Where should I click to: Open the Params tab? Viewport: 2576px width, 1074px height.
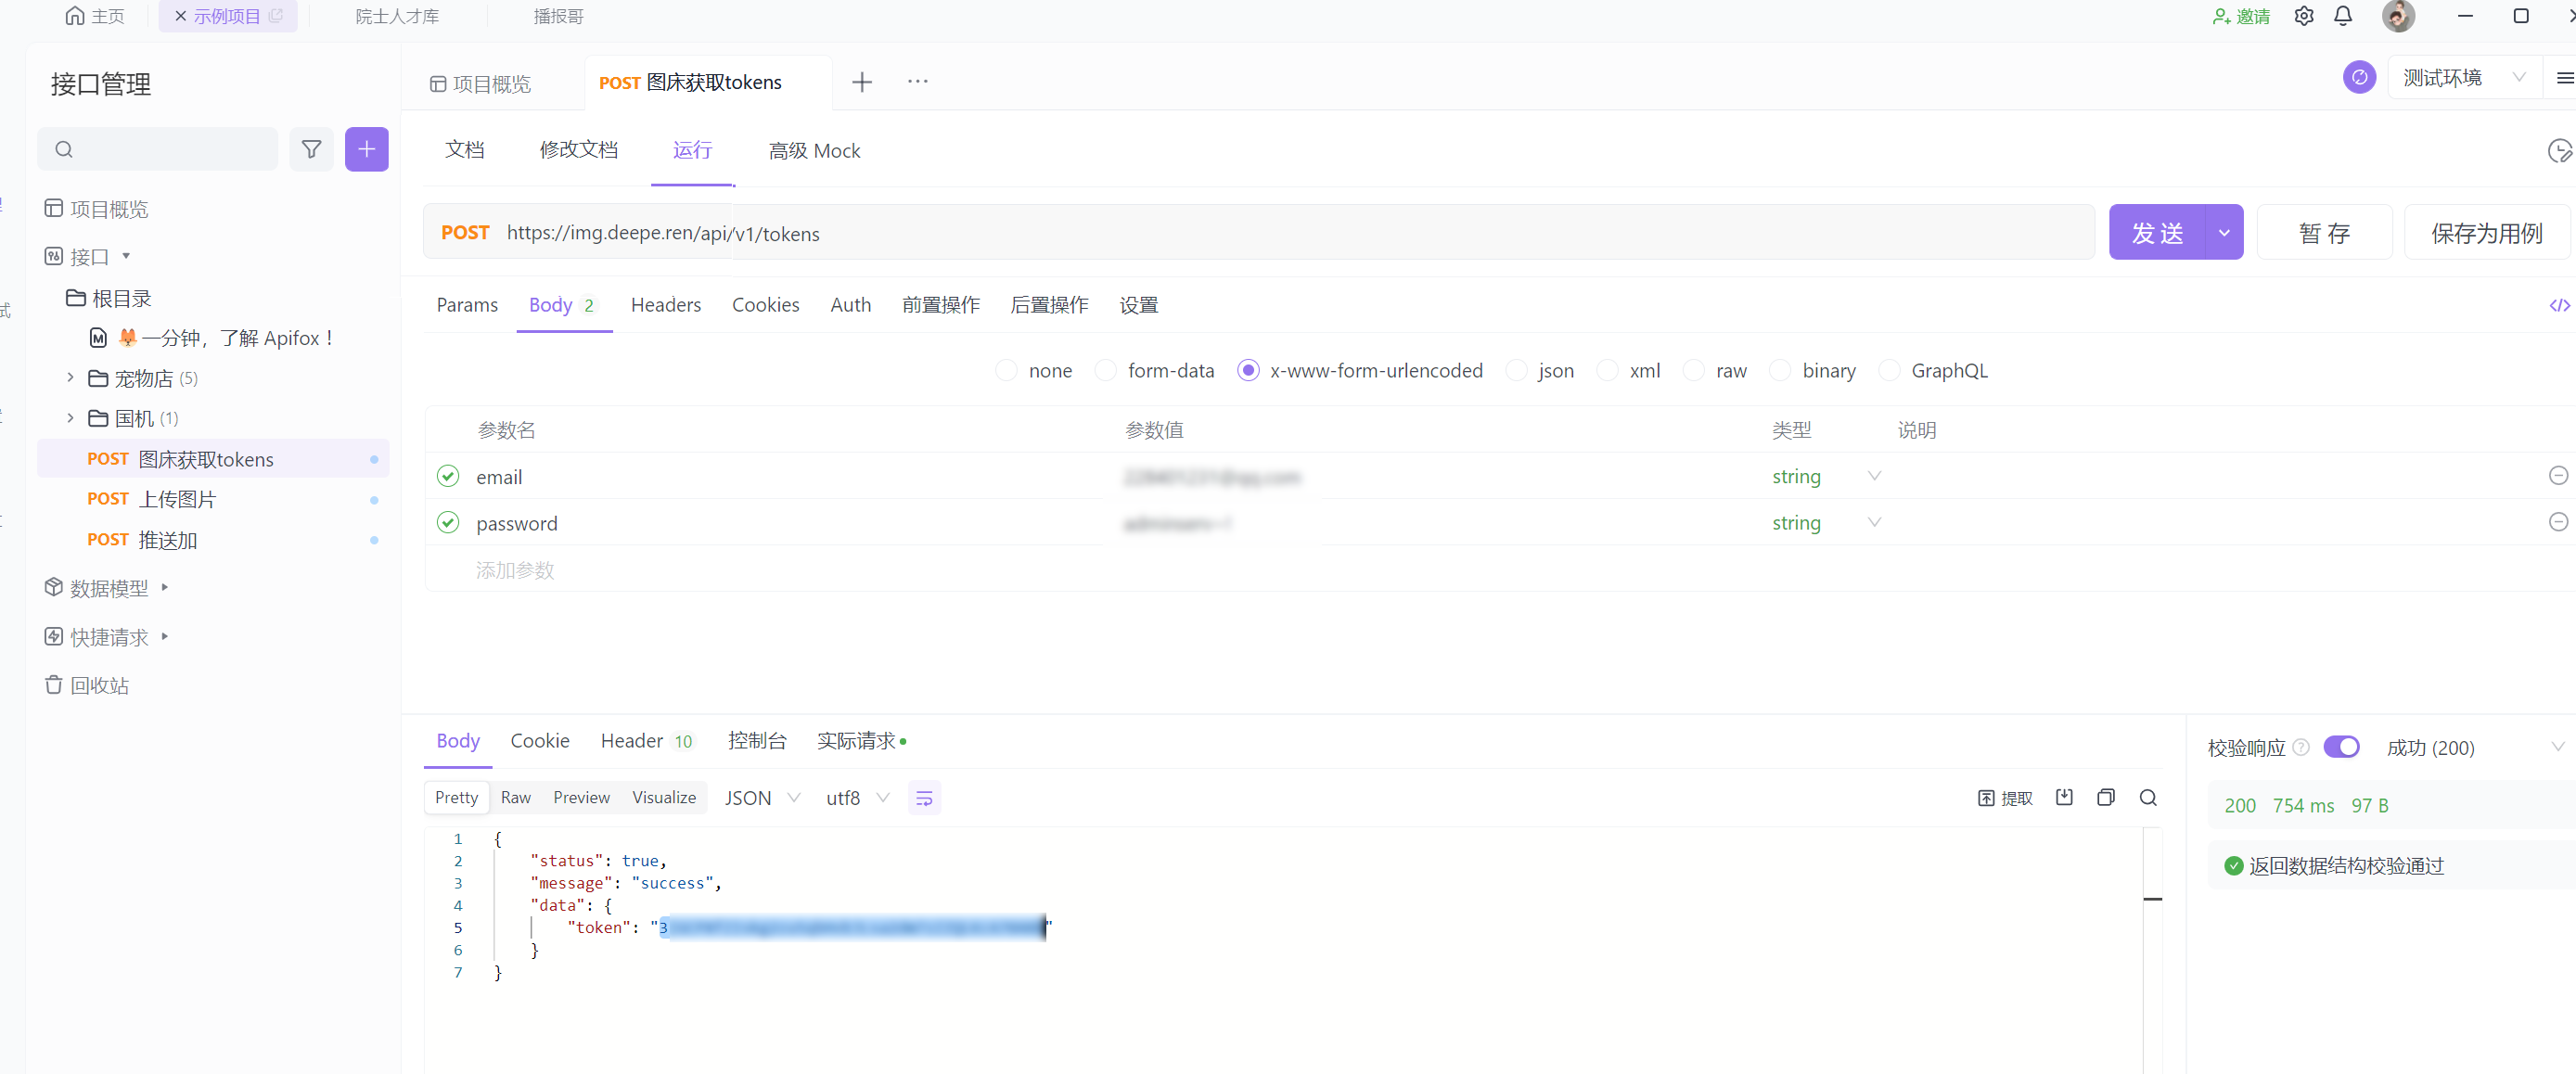(467, 305)
